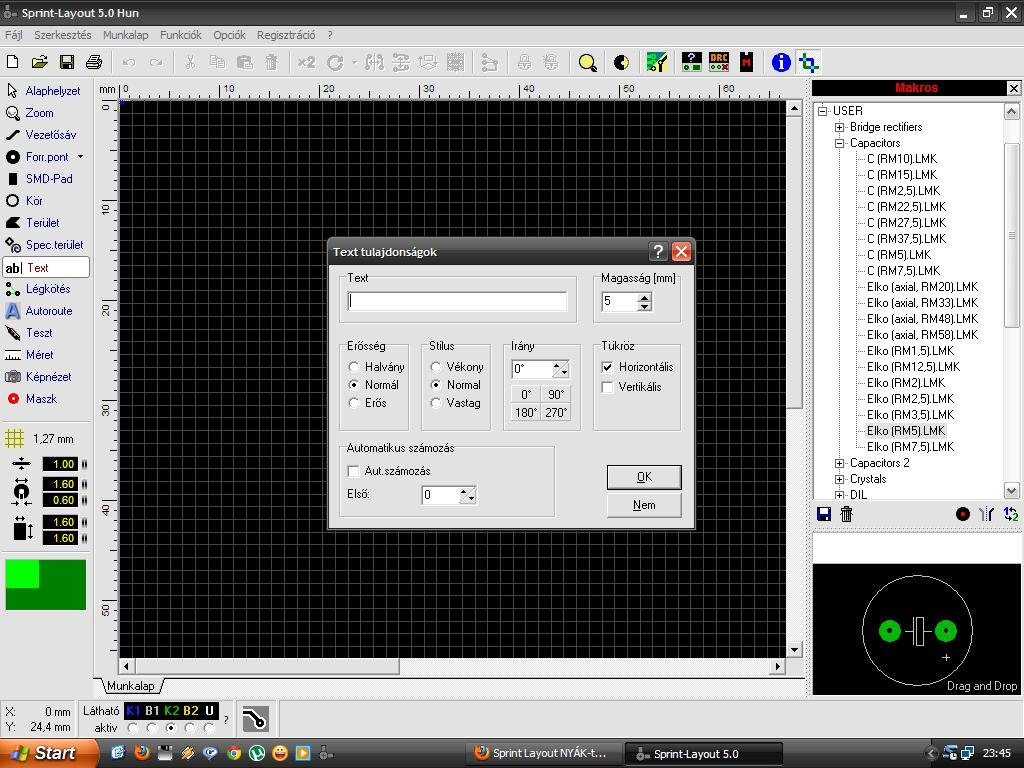Increase the Magasság height spinner

click(x=645, y=298)
